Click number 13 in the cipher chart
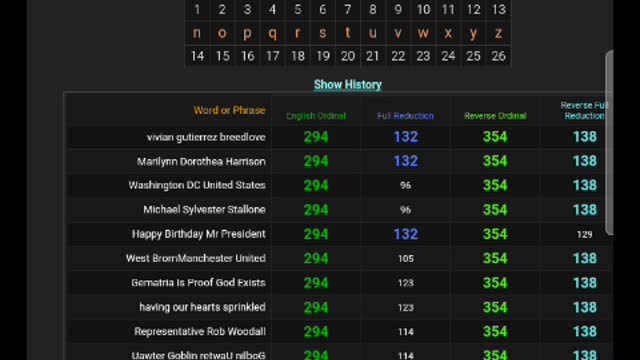The height and width of the screenshot is (360, 640). (x=499, y=9)
